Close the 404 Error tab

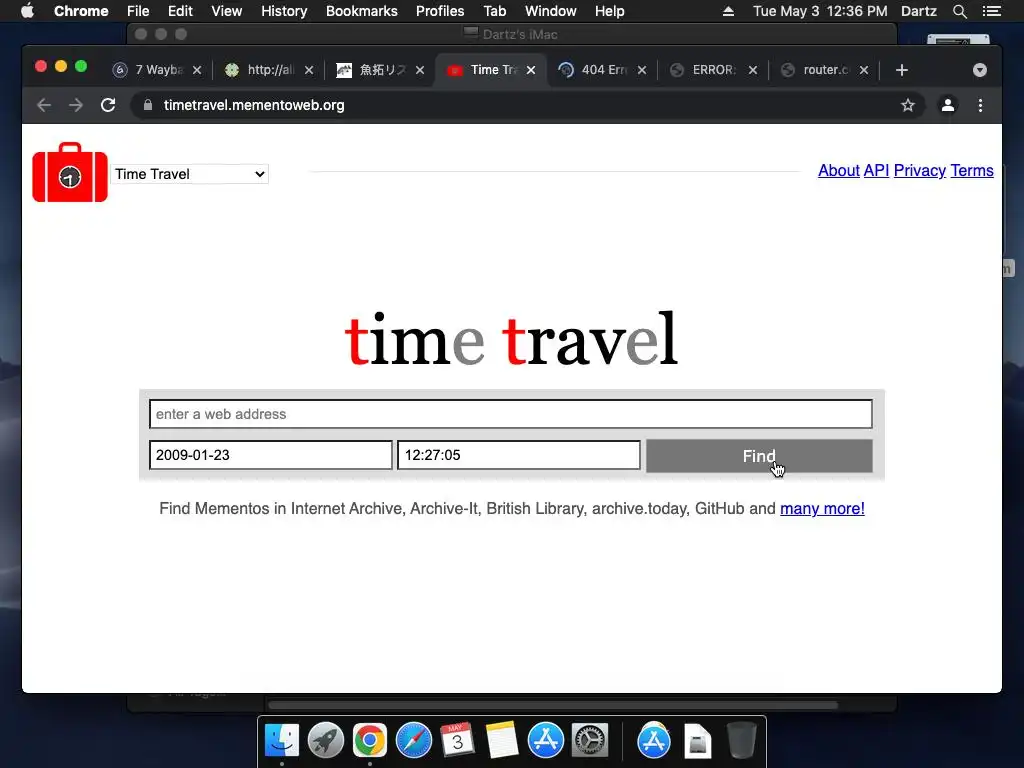[642, 70]
